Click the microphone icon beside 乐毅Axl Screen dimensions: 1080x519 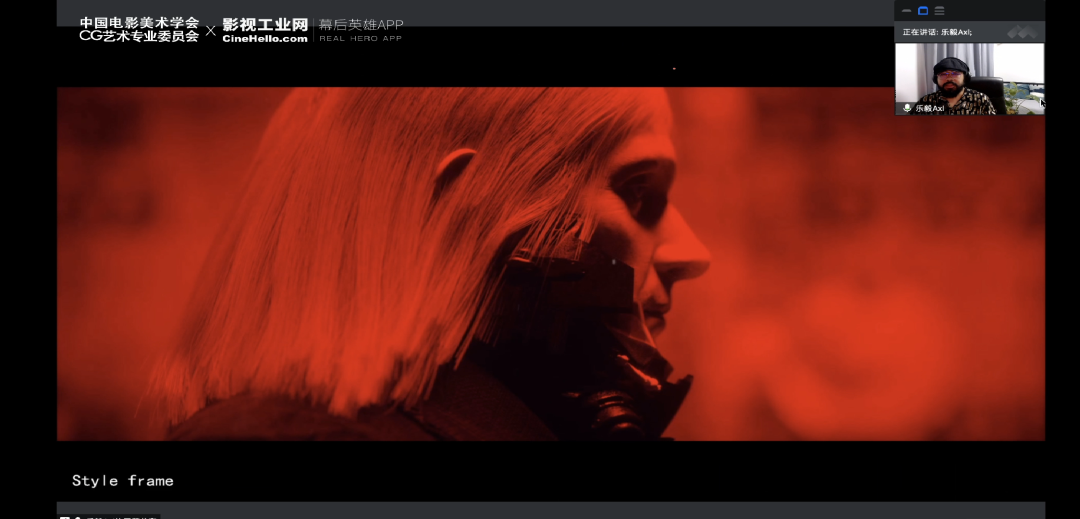(x=907, y=108)
